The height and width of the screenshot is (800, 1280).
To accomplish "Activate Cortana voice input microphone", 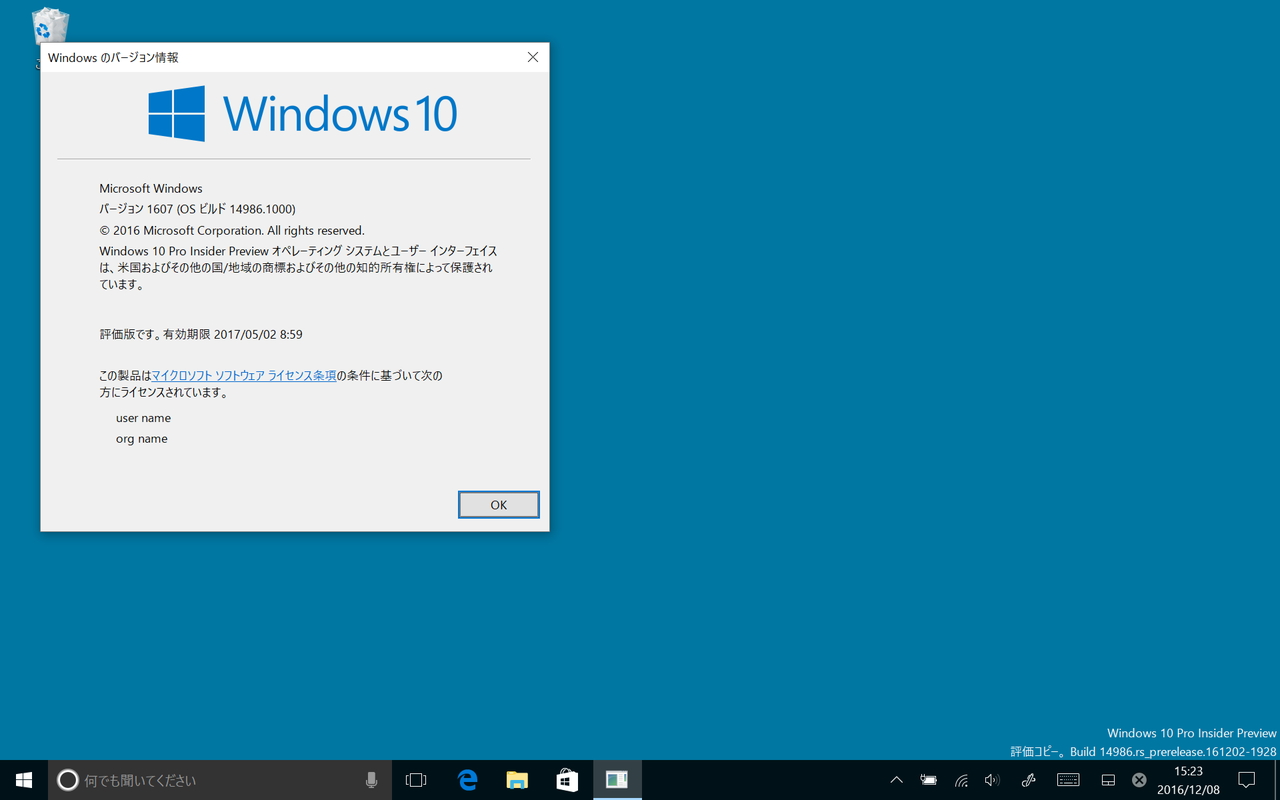I will point(371,779).
